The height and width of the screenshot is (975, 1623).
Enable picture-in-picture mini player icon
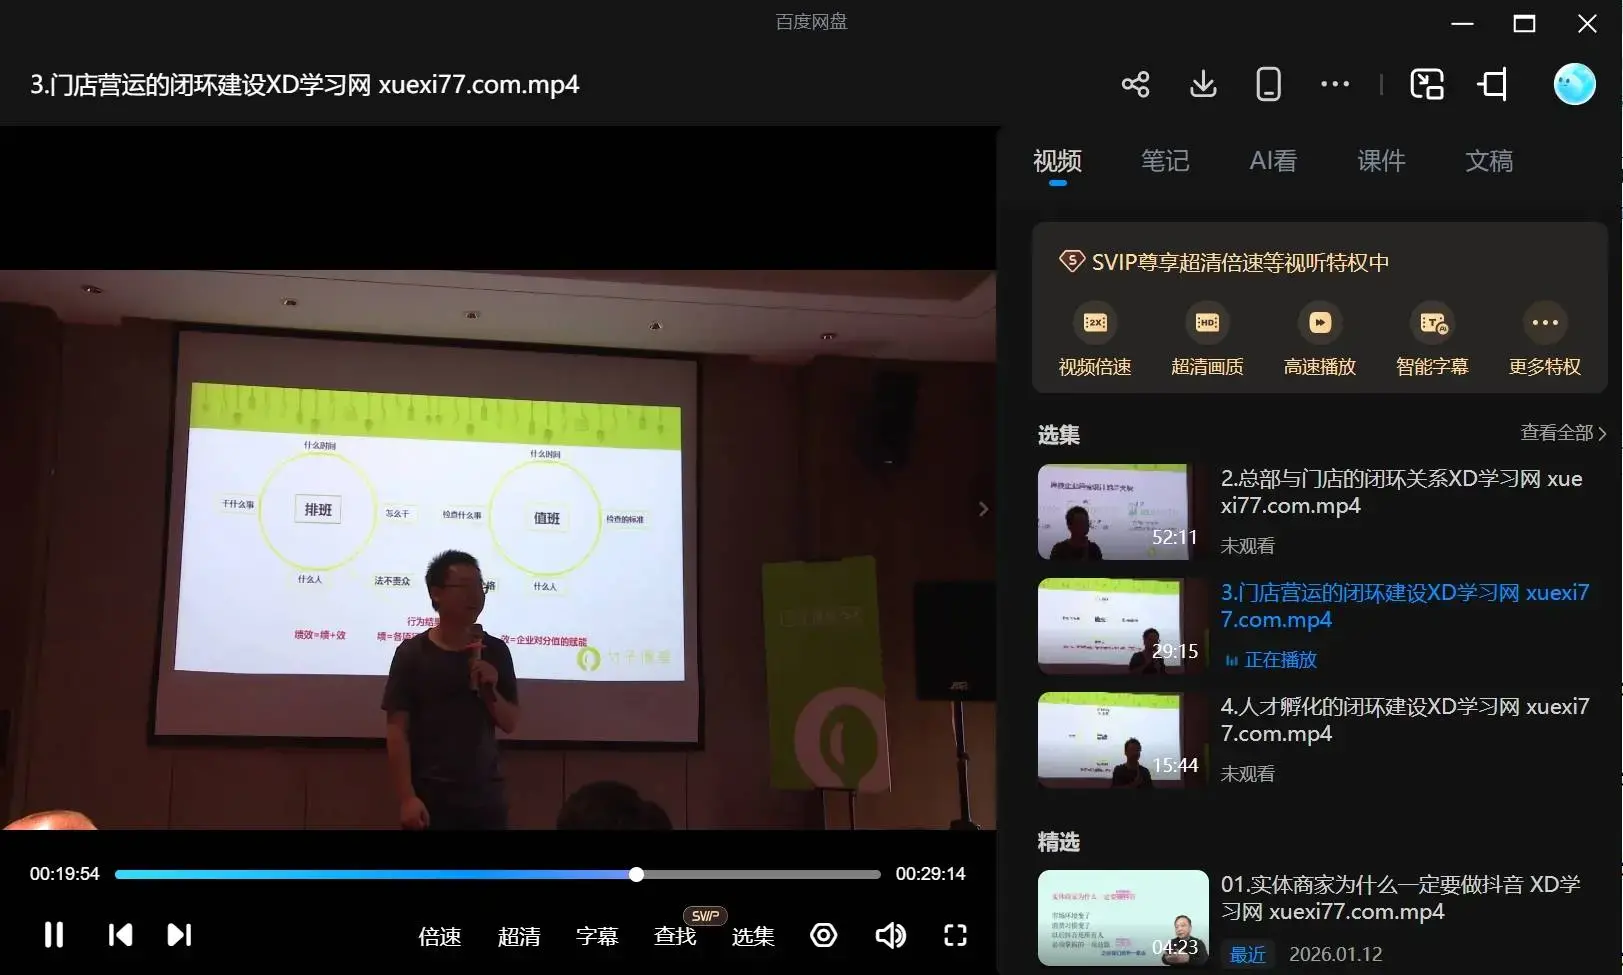pyautogui.click(x=1427, y=84)
